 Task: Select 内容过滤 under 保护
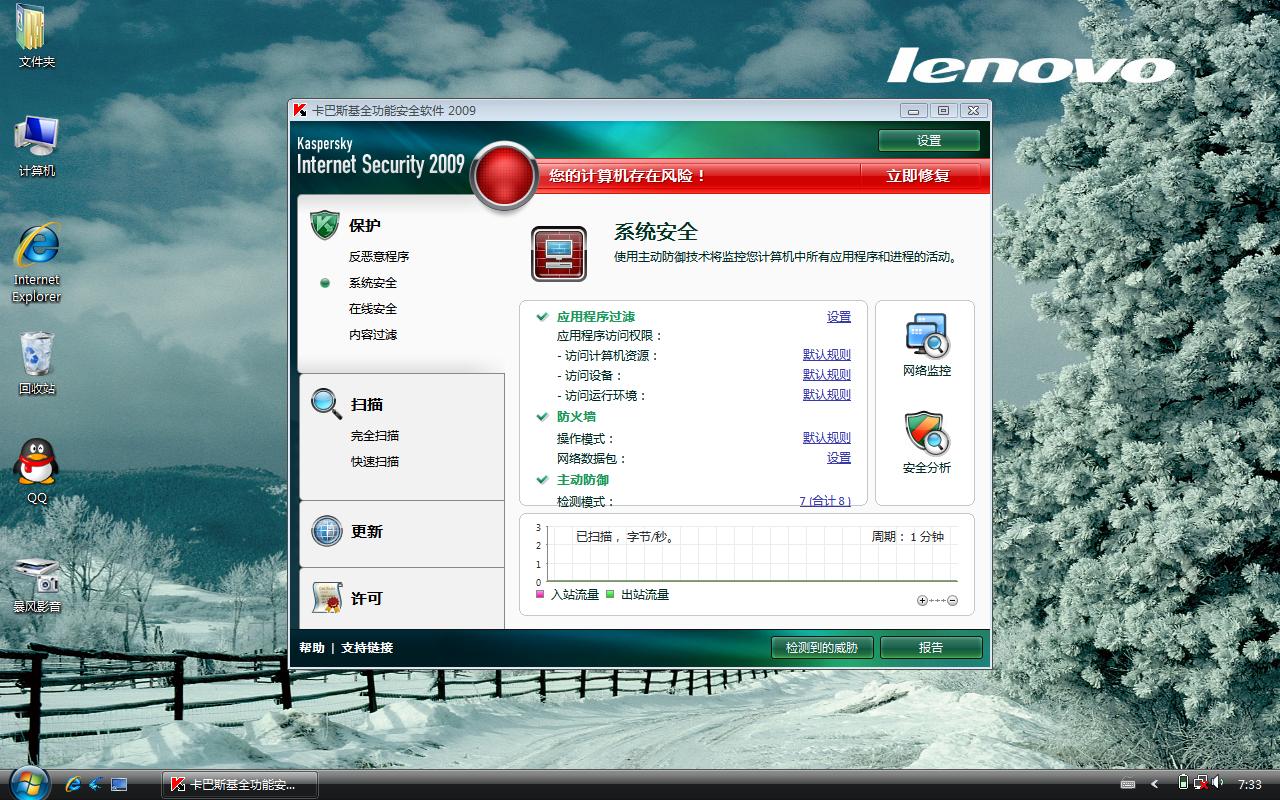373,335
